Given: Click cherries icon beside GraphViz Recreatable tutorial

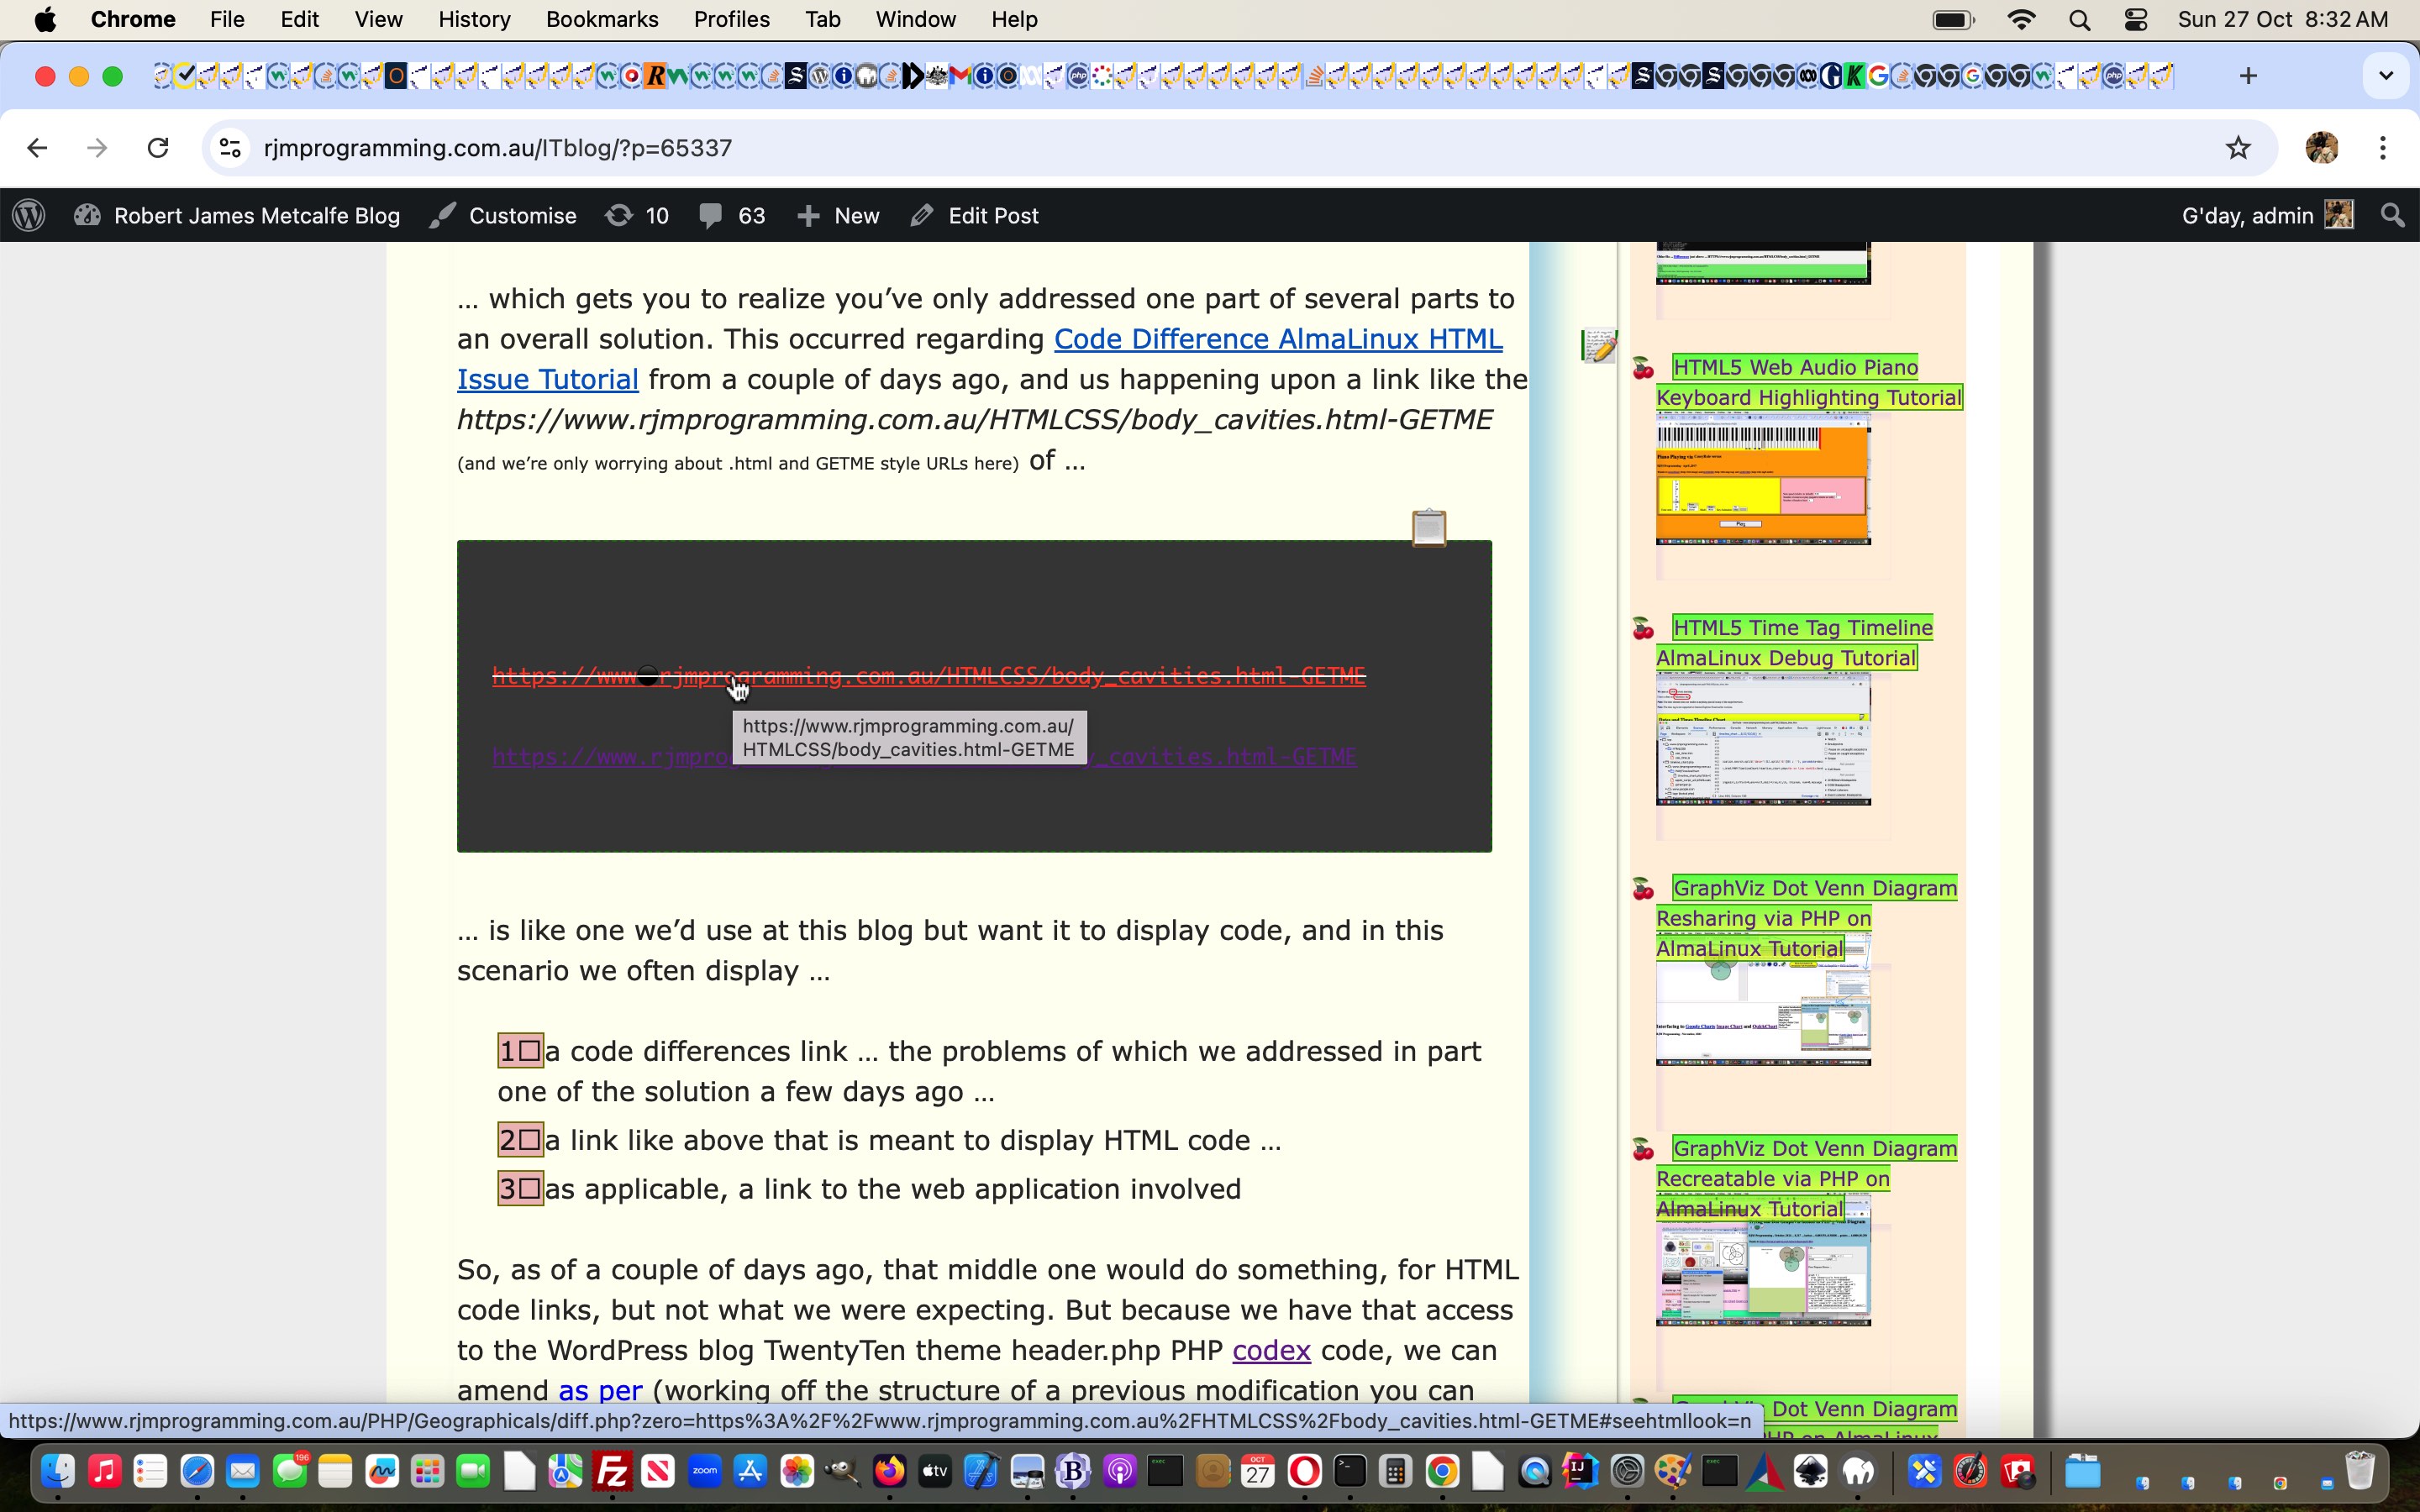Looking at the screenshot, I should (x=1643, y=1150).
